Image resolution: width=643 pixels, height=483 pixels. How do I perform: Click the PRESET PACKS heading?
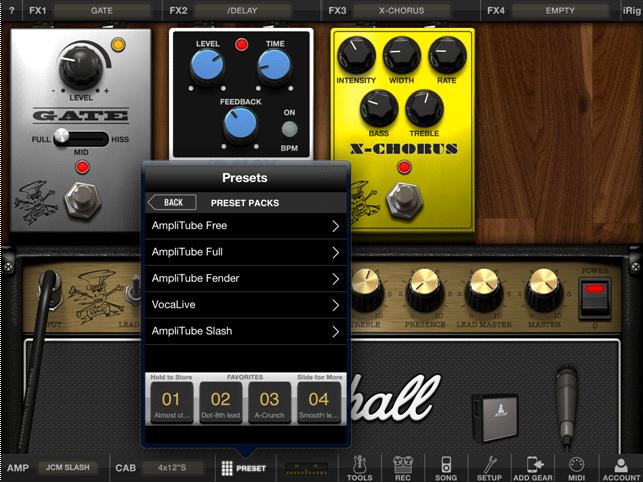(245, 203)
